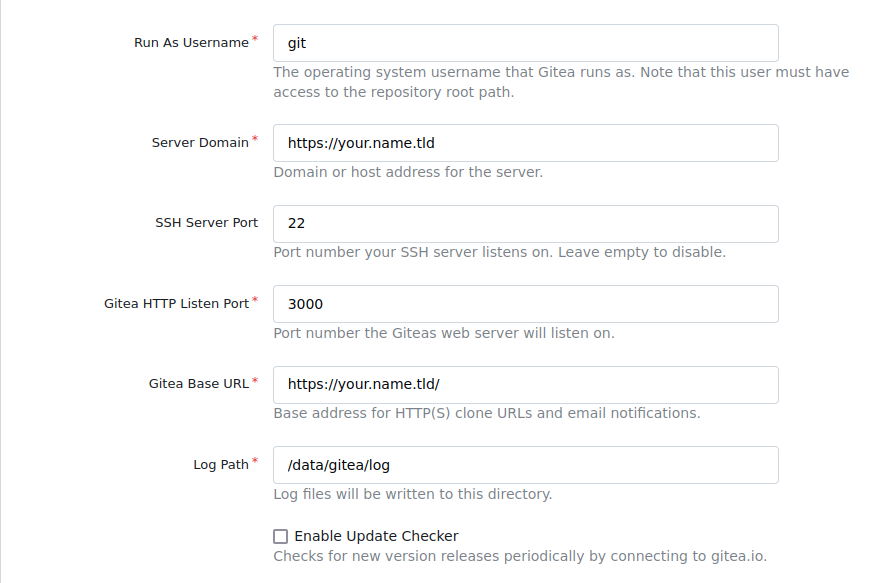The width and height of the screenshot is (873, 583).
Task: Select the SSH Server Port field showing 22
Action: (x=526, y=224)
